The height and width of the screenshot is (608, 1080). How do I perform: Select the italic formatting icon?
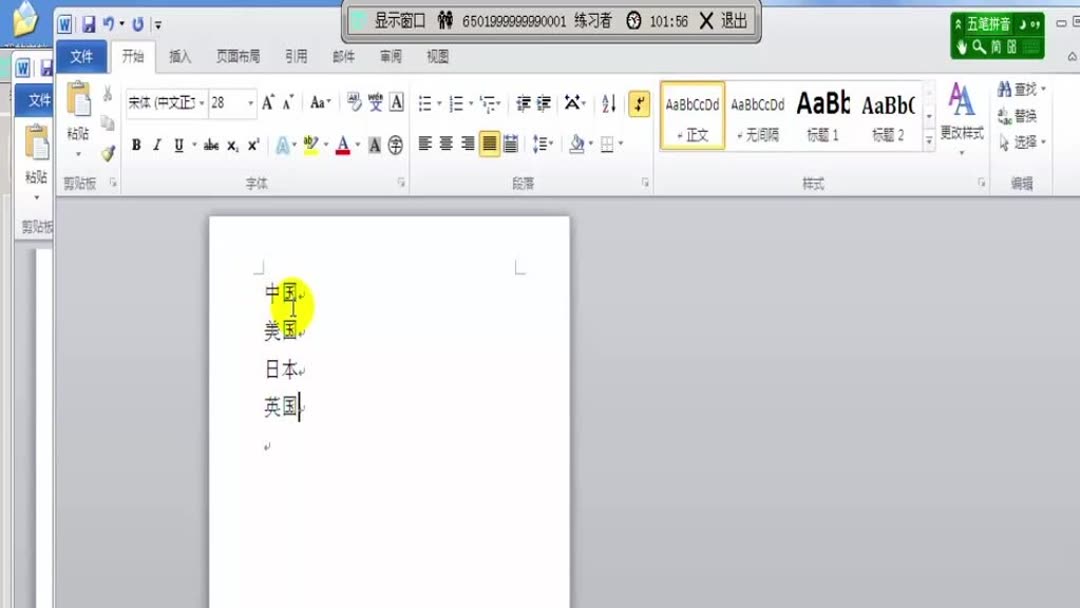156,143
